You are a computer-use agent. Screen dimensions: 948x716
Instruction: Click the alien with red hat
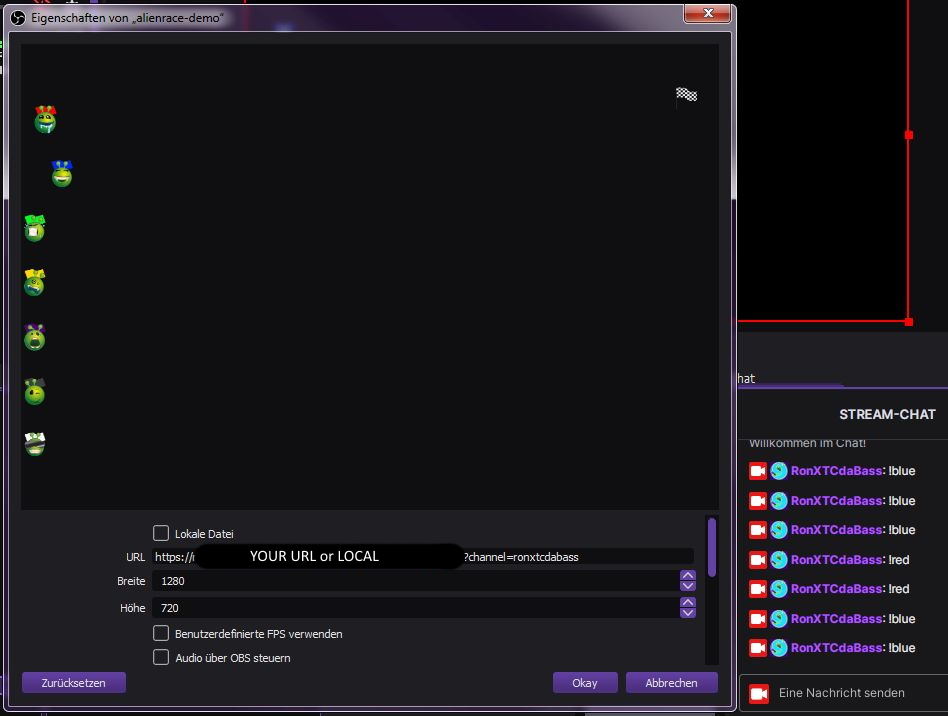pos(45,119)
